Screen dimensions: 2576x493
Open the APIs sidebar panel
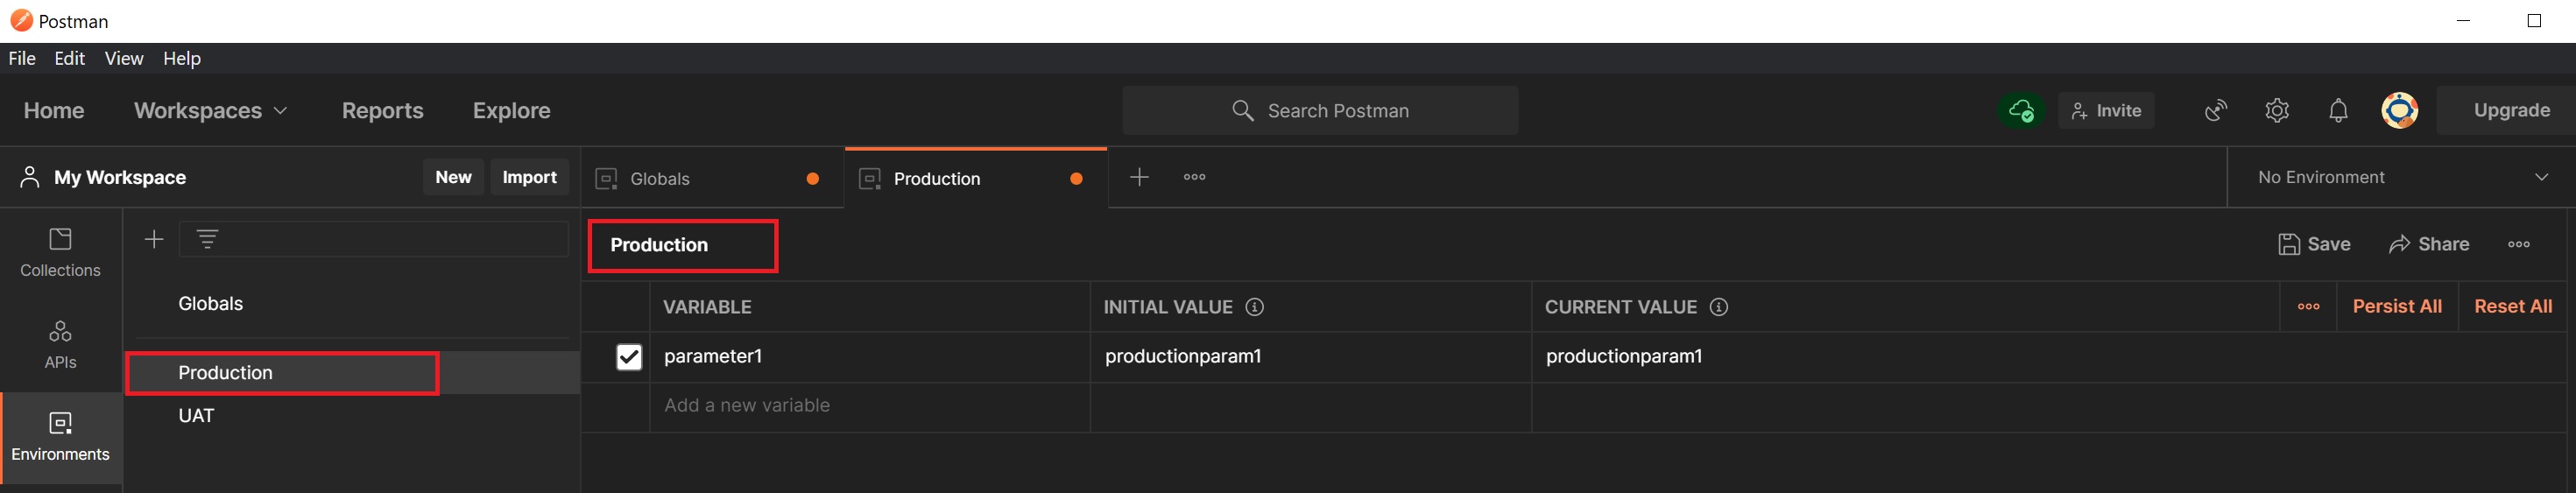[x=60, y=344]
